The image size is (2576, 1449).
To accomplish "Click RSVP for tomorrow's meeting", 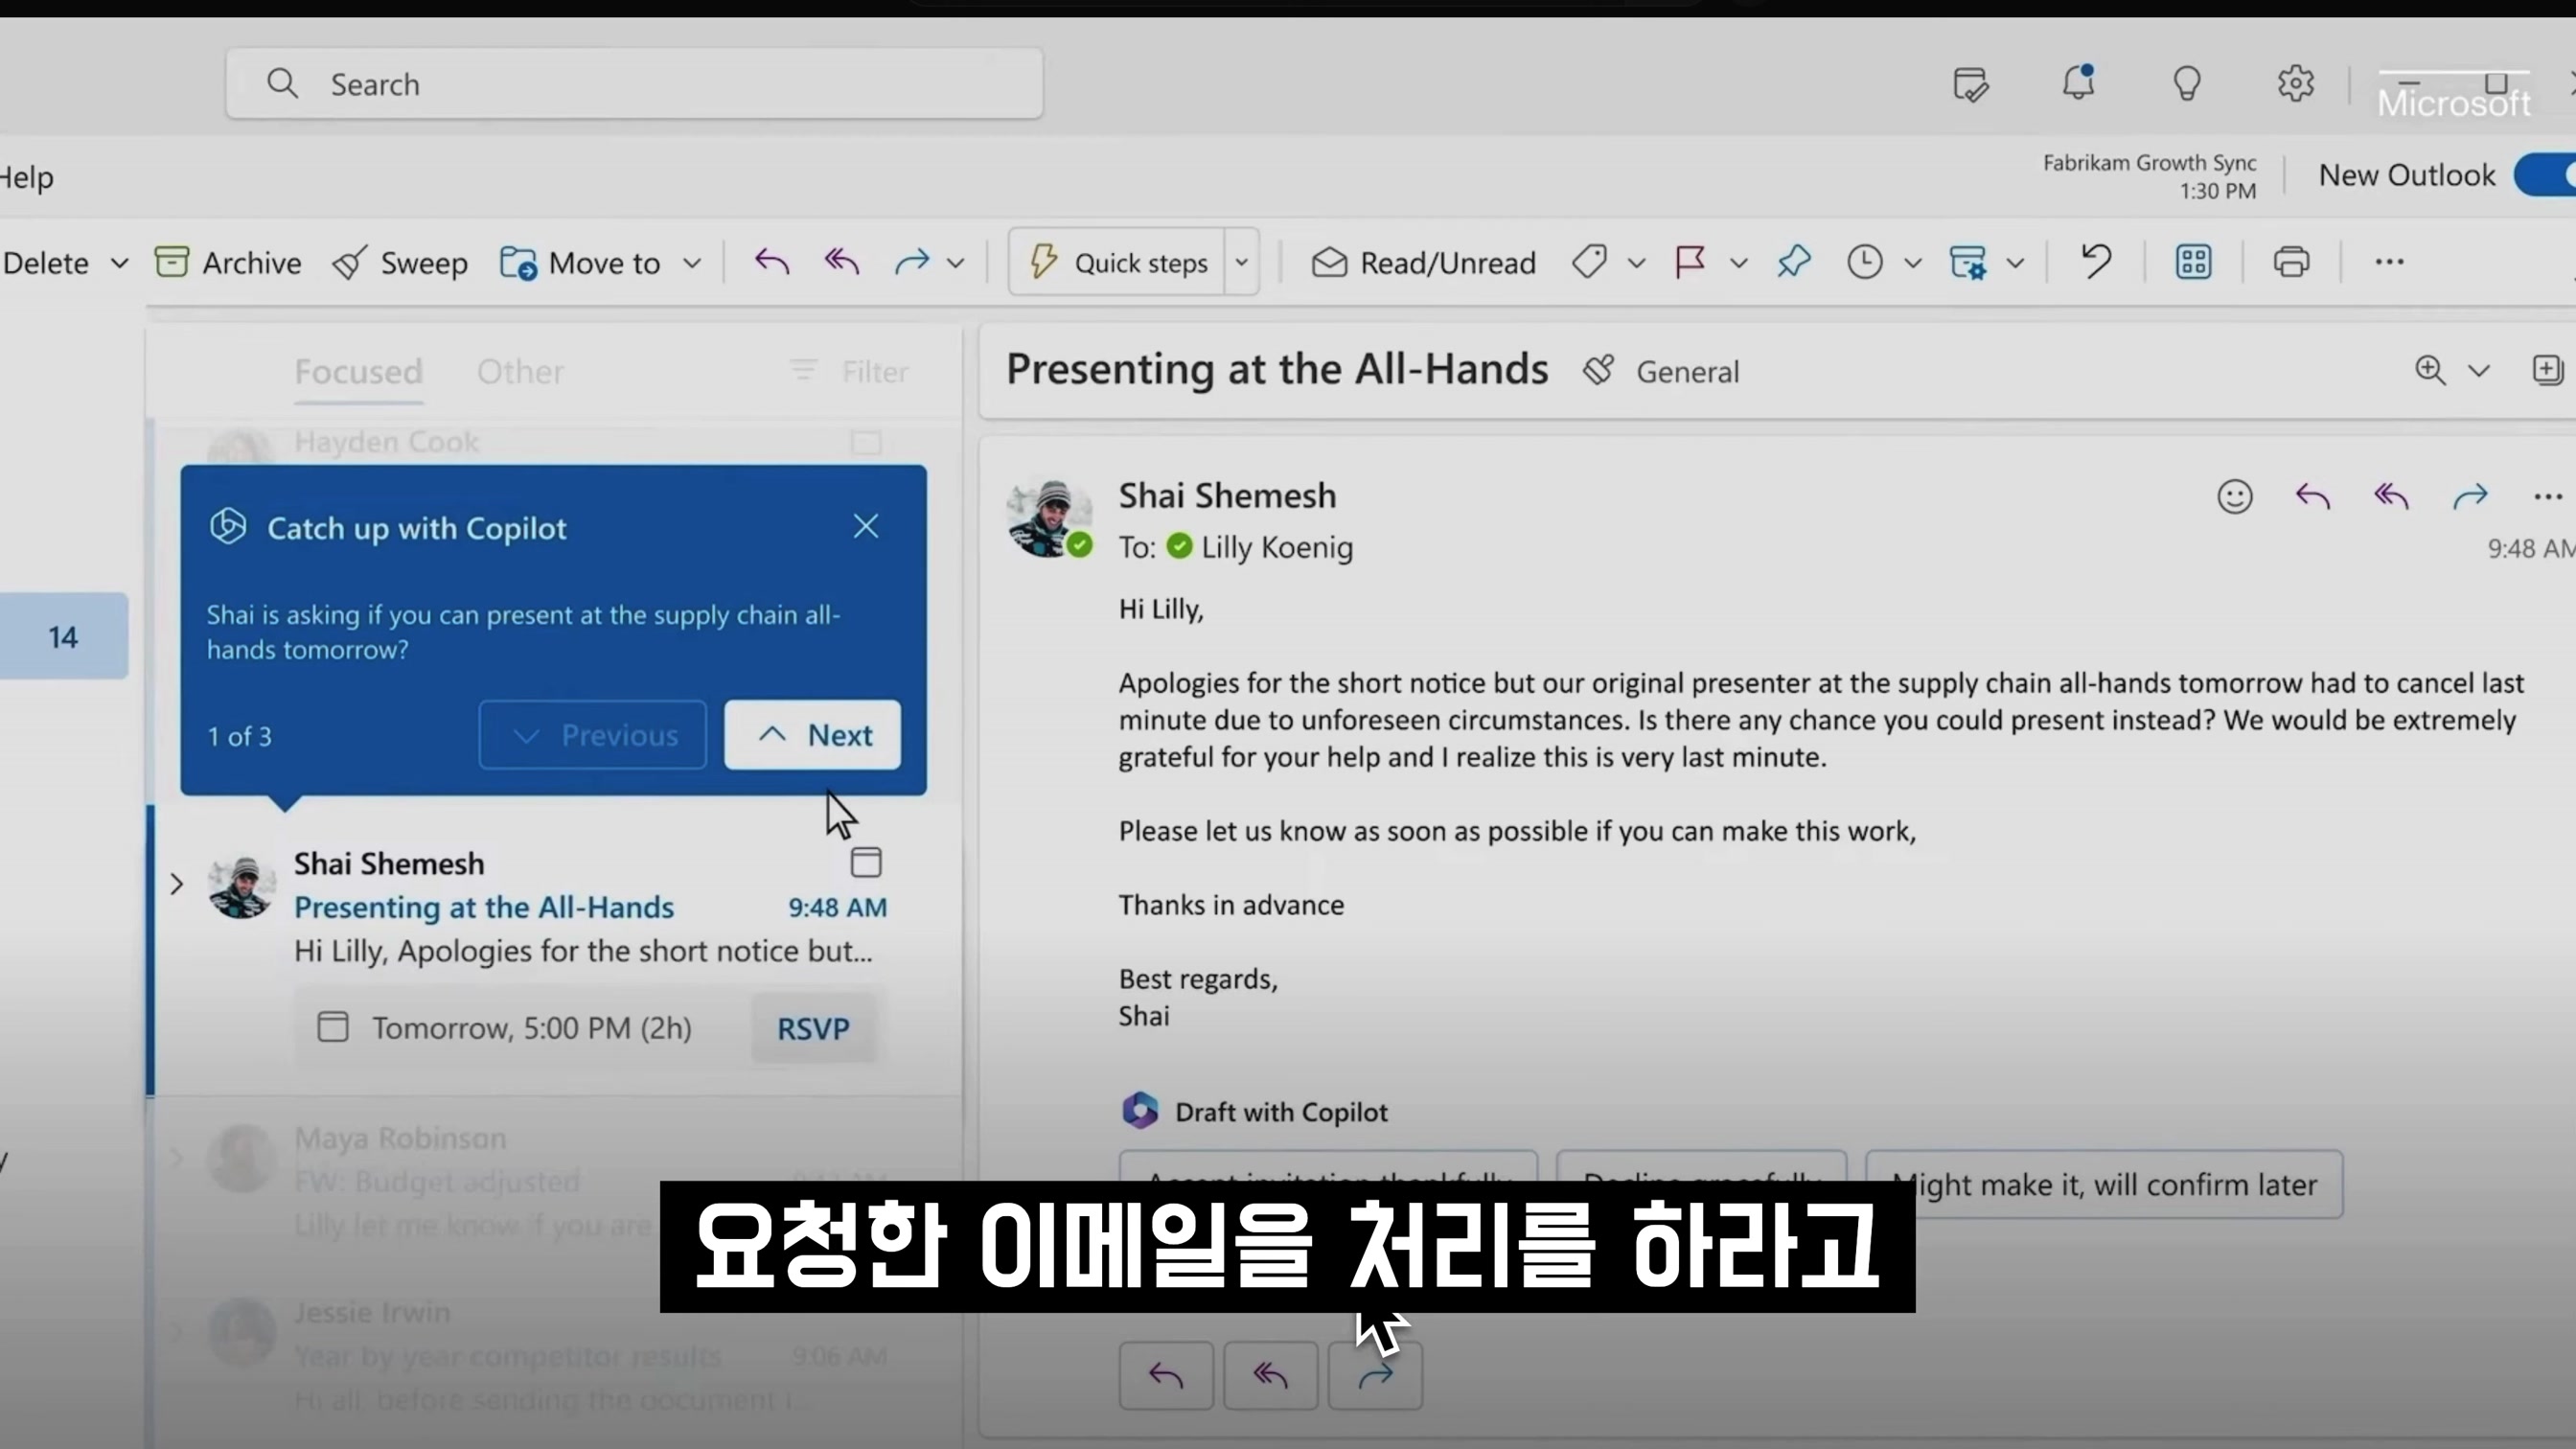I will [813, 1028].
